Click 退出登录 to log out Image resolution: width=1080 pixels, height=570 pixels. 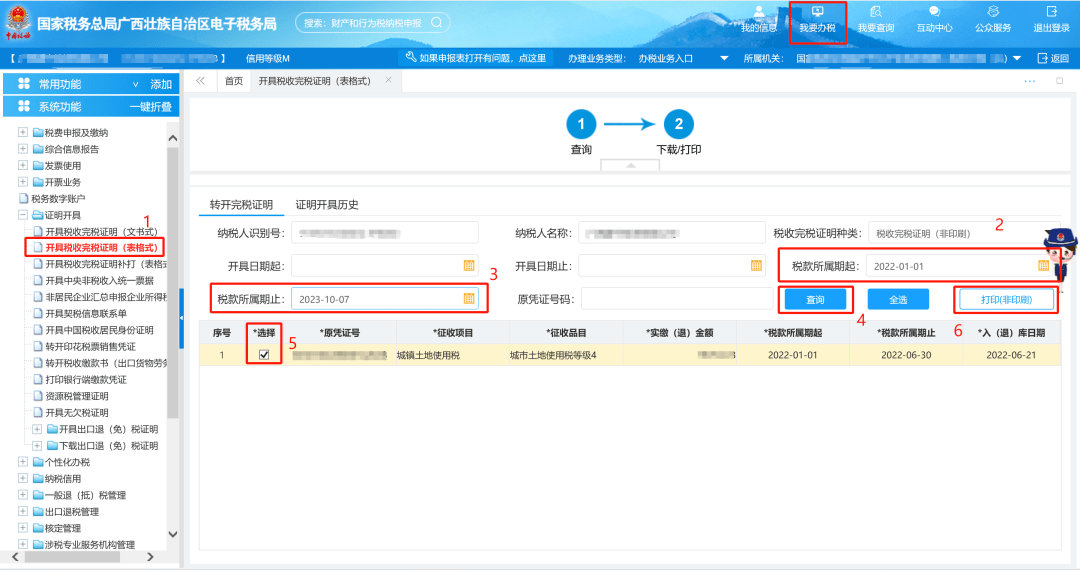(1051, 19)
